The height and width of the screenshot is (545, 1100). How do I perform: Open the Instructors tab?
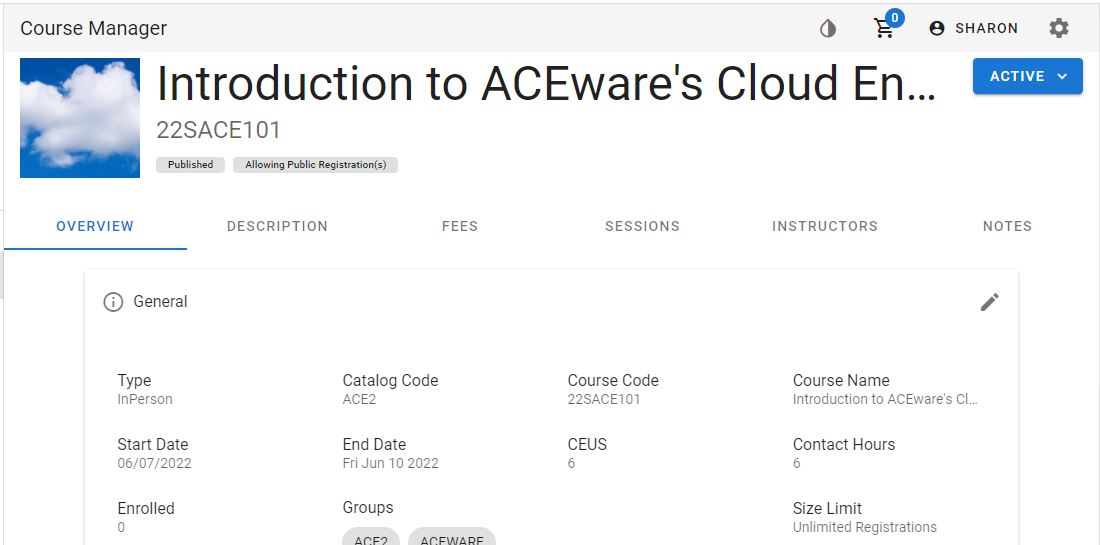pos(824,226)
